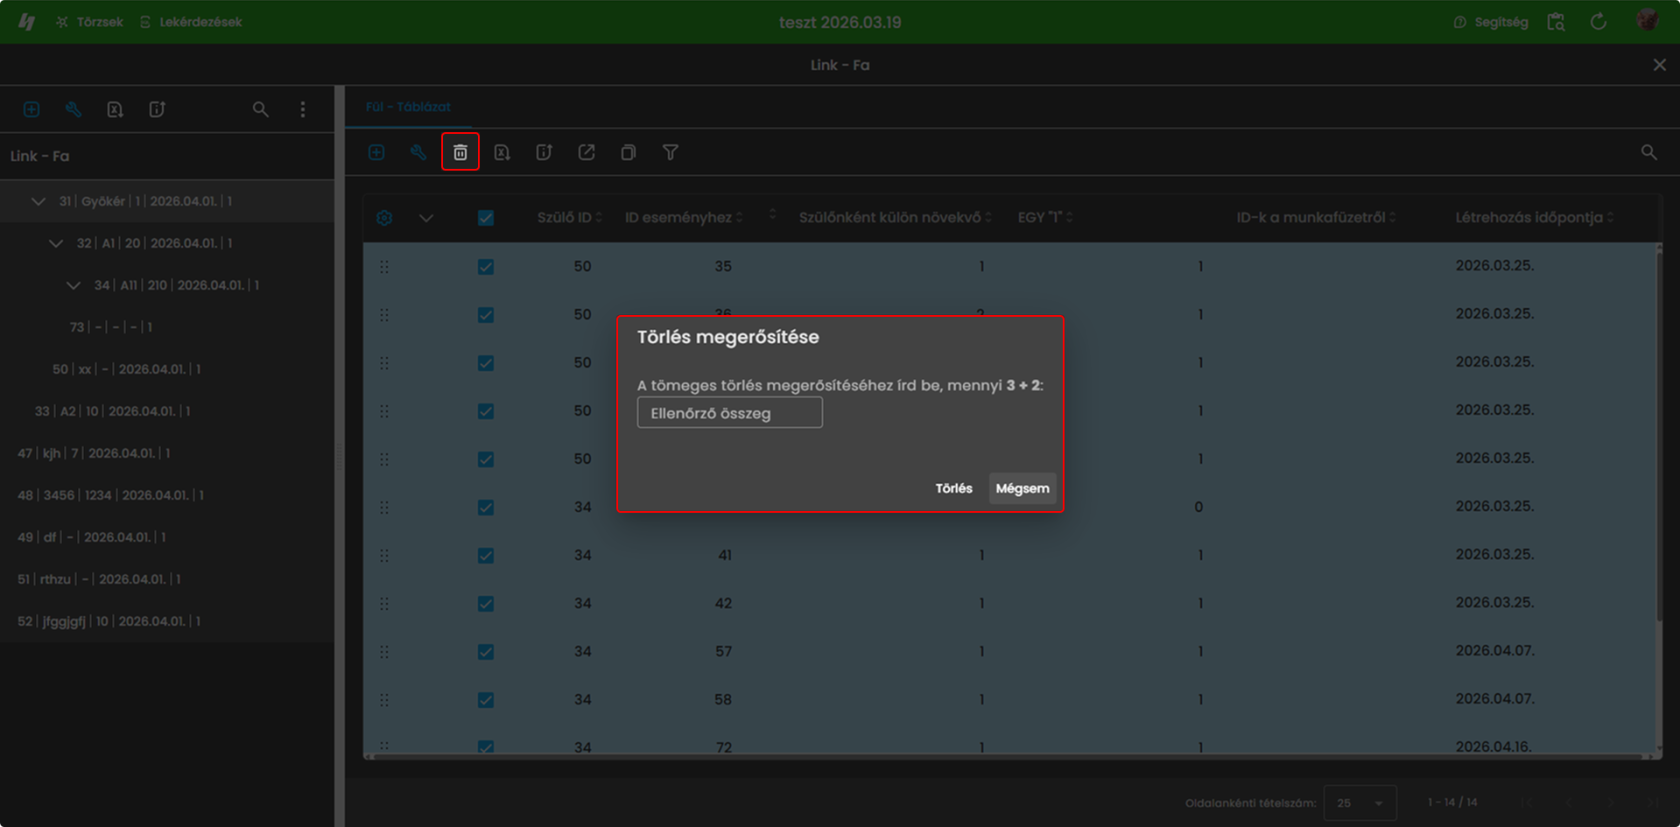Click the trash delete icon in table toolbar
This screenshot has height=827, width=1680.
[460, 152]
